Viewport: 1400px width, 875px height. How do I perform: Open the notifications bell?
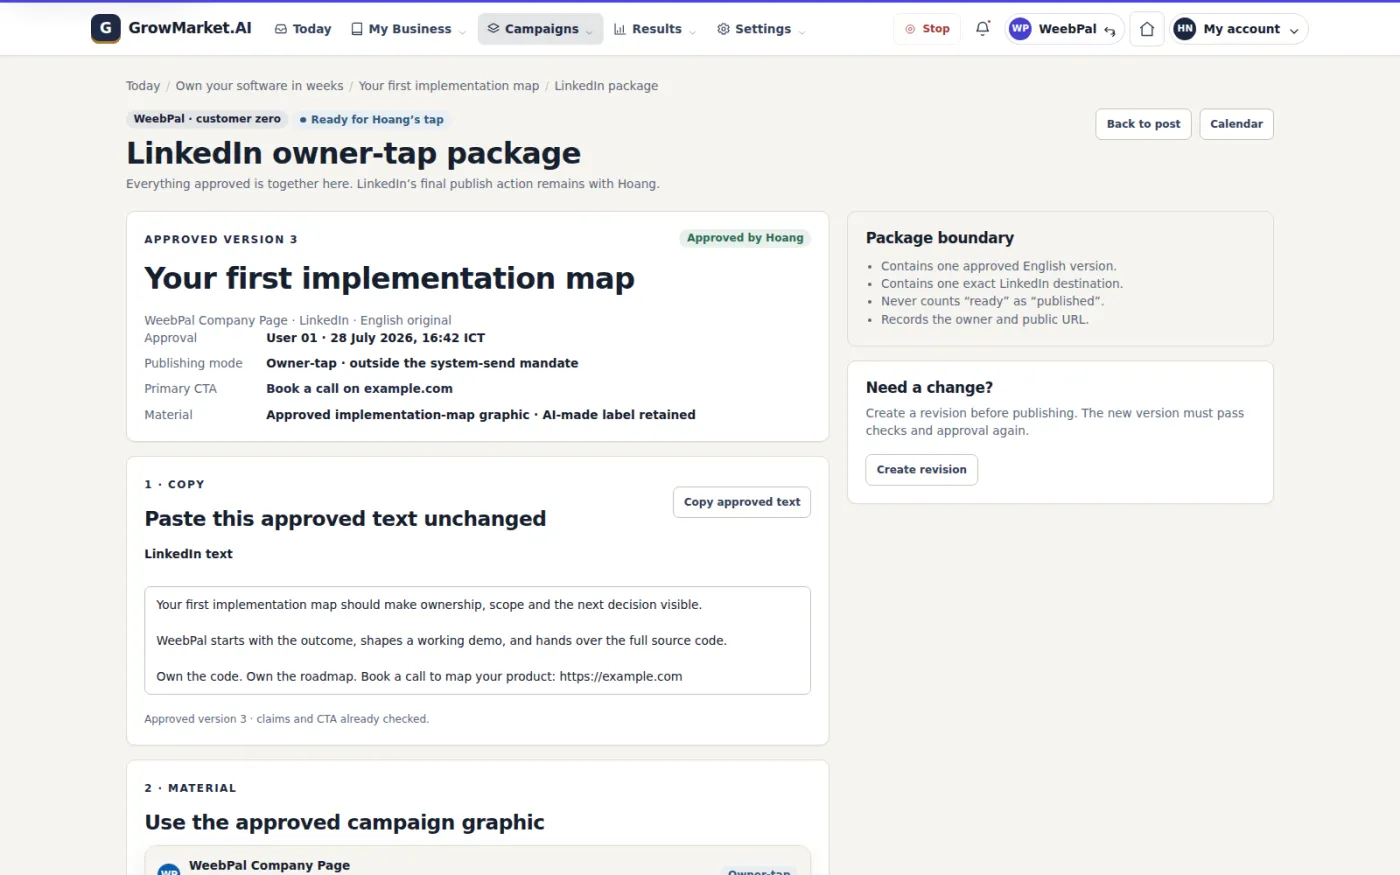pos(983,29)
